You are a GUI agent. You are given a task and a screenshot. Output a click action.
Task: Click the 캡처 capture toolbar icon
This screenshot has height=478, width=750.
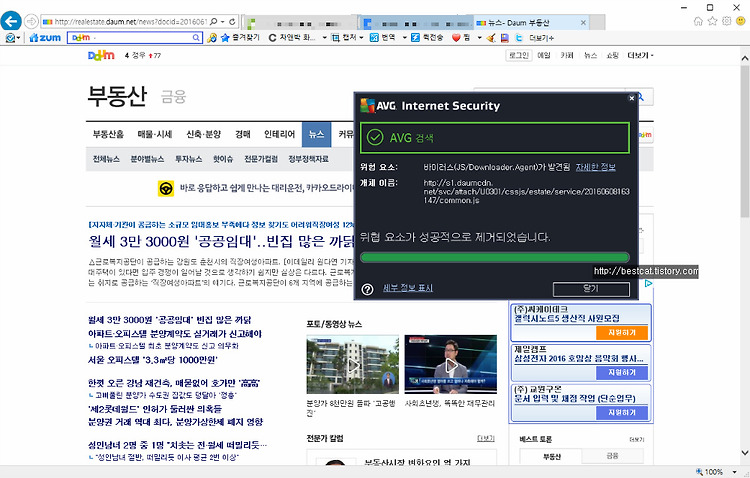[x=336, y=37]
